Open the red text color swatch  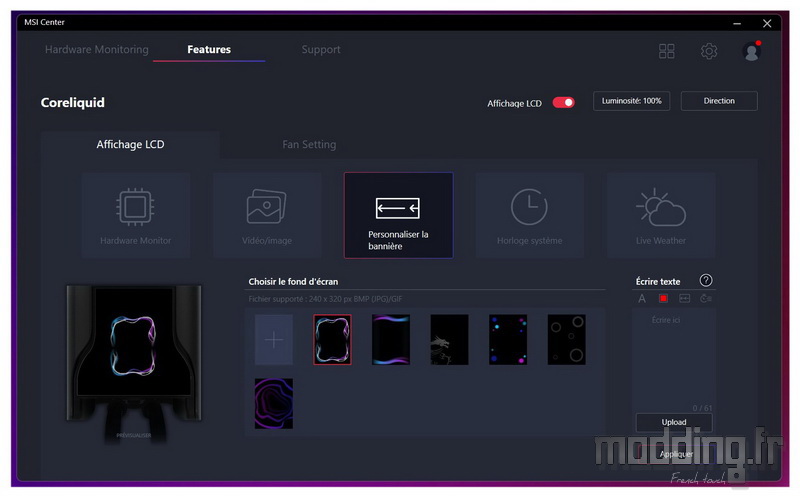click(663, 298)
